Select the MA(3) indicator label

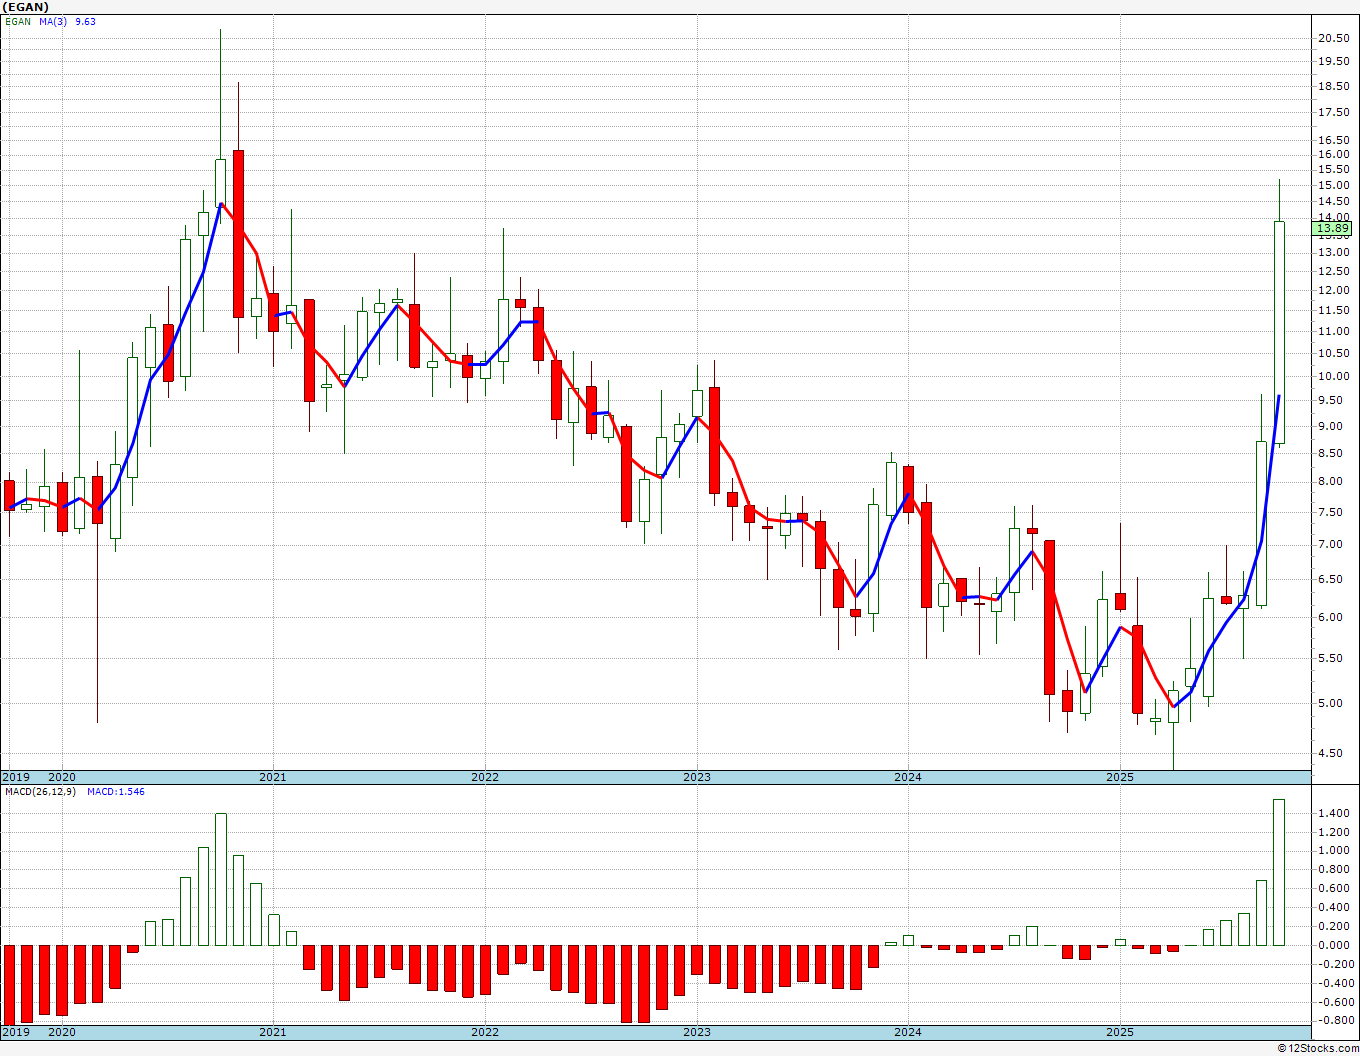pyautogui.click(x=54, y=21)
